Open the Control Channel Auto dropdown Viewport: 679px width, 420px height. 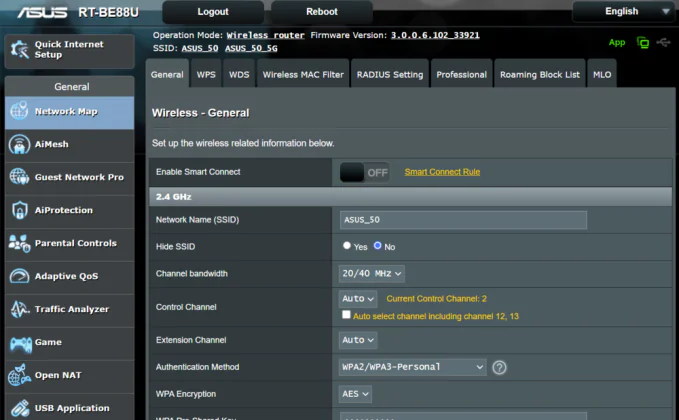[358, 299]
